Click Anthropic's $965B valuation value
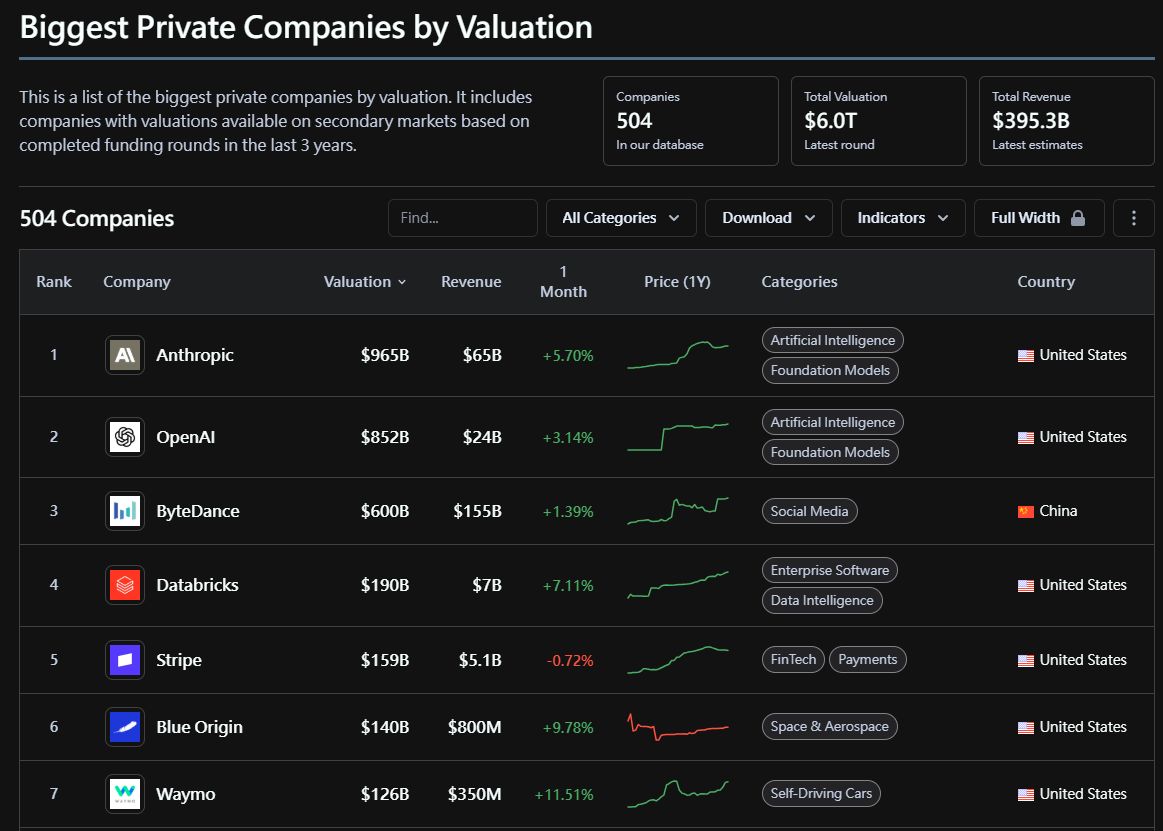Image resolution: width=1163 pixels, height=831 pixels. [x=385, y=355]
